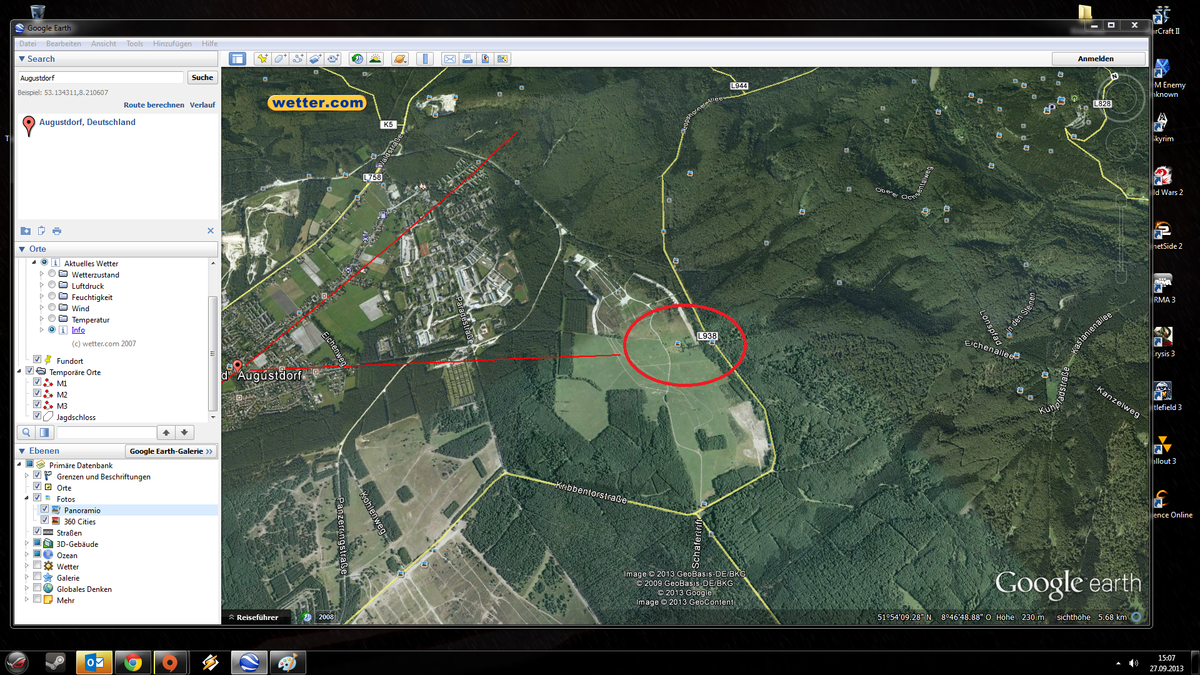
Task: Open the Ansicht menu
Action: [103, 44]
